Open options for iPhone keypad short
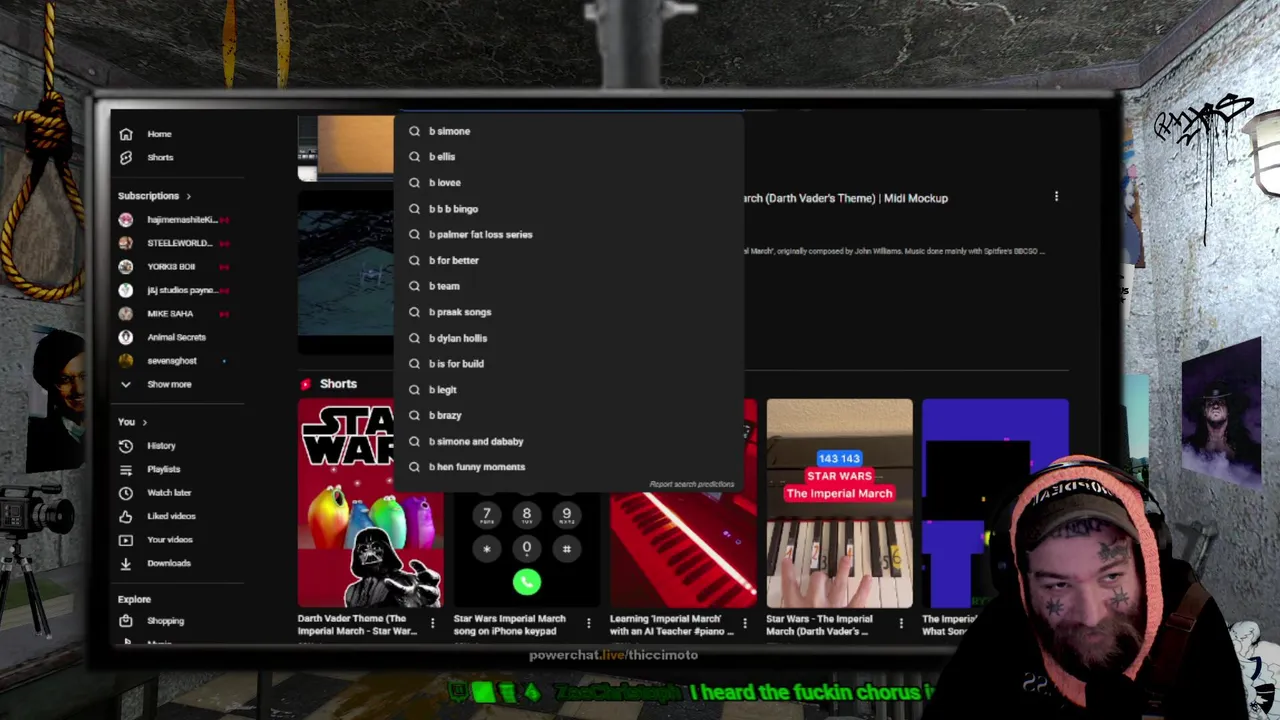Image resolution: width=1280 pixels, height=720 pixels. click(588, 624)
